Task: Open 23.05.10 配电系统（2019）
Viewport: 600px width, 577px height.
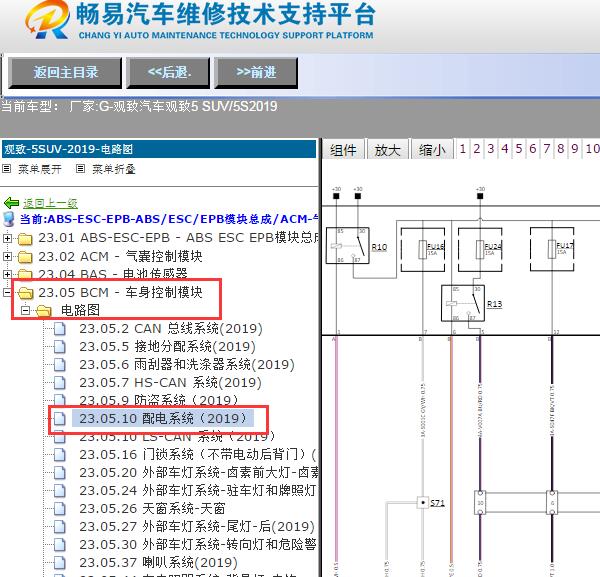Action: pos(163,418)
